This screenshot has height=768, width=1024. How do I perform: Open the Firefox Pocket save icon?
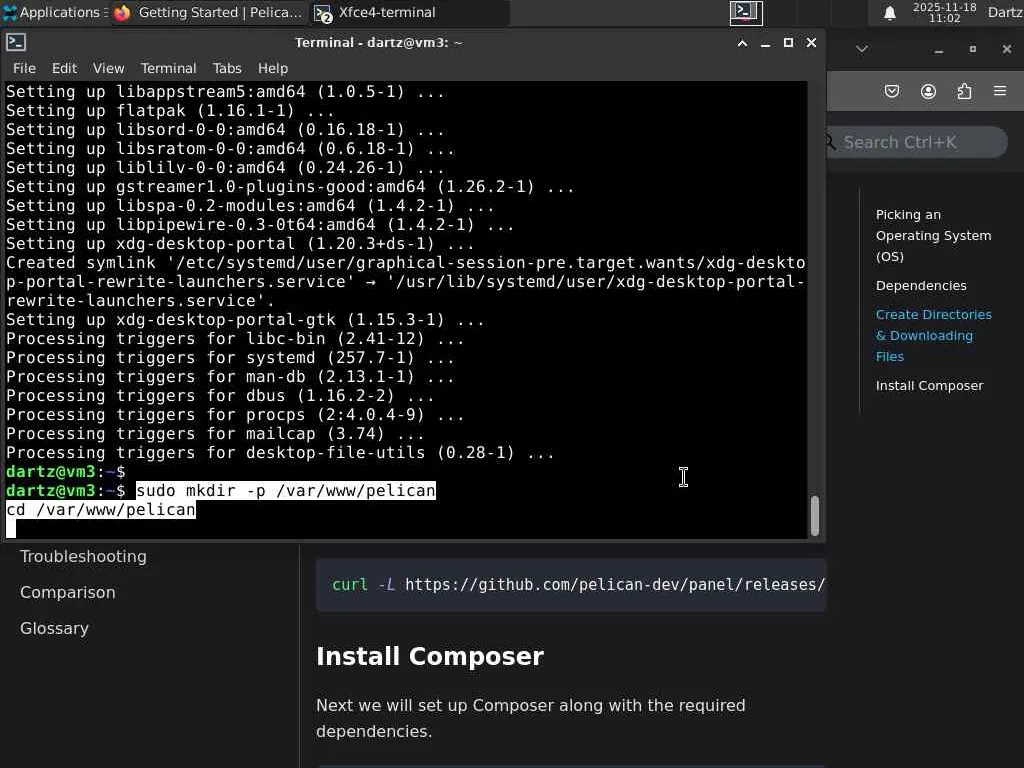(x=891, y=91)
